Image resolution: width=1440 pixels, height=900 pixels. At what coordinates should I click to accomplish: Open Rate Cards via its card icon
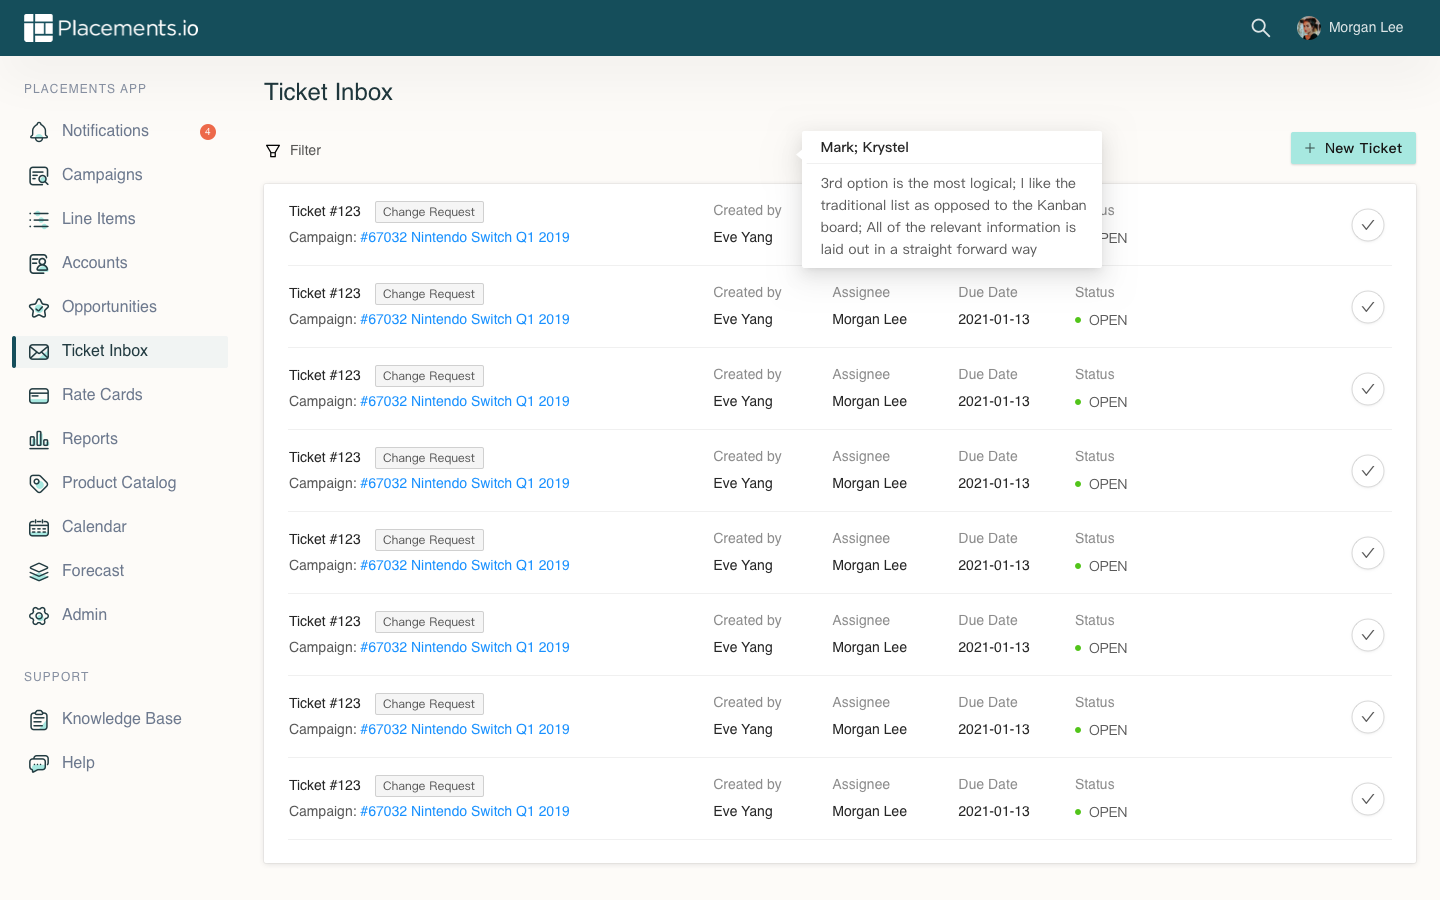39,396
